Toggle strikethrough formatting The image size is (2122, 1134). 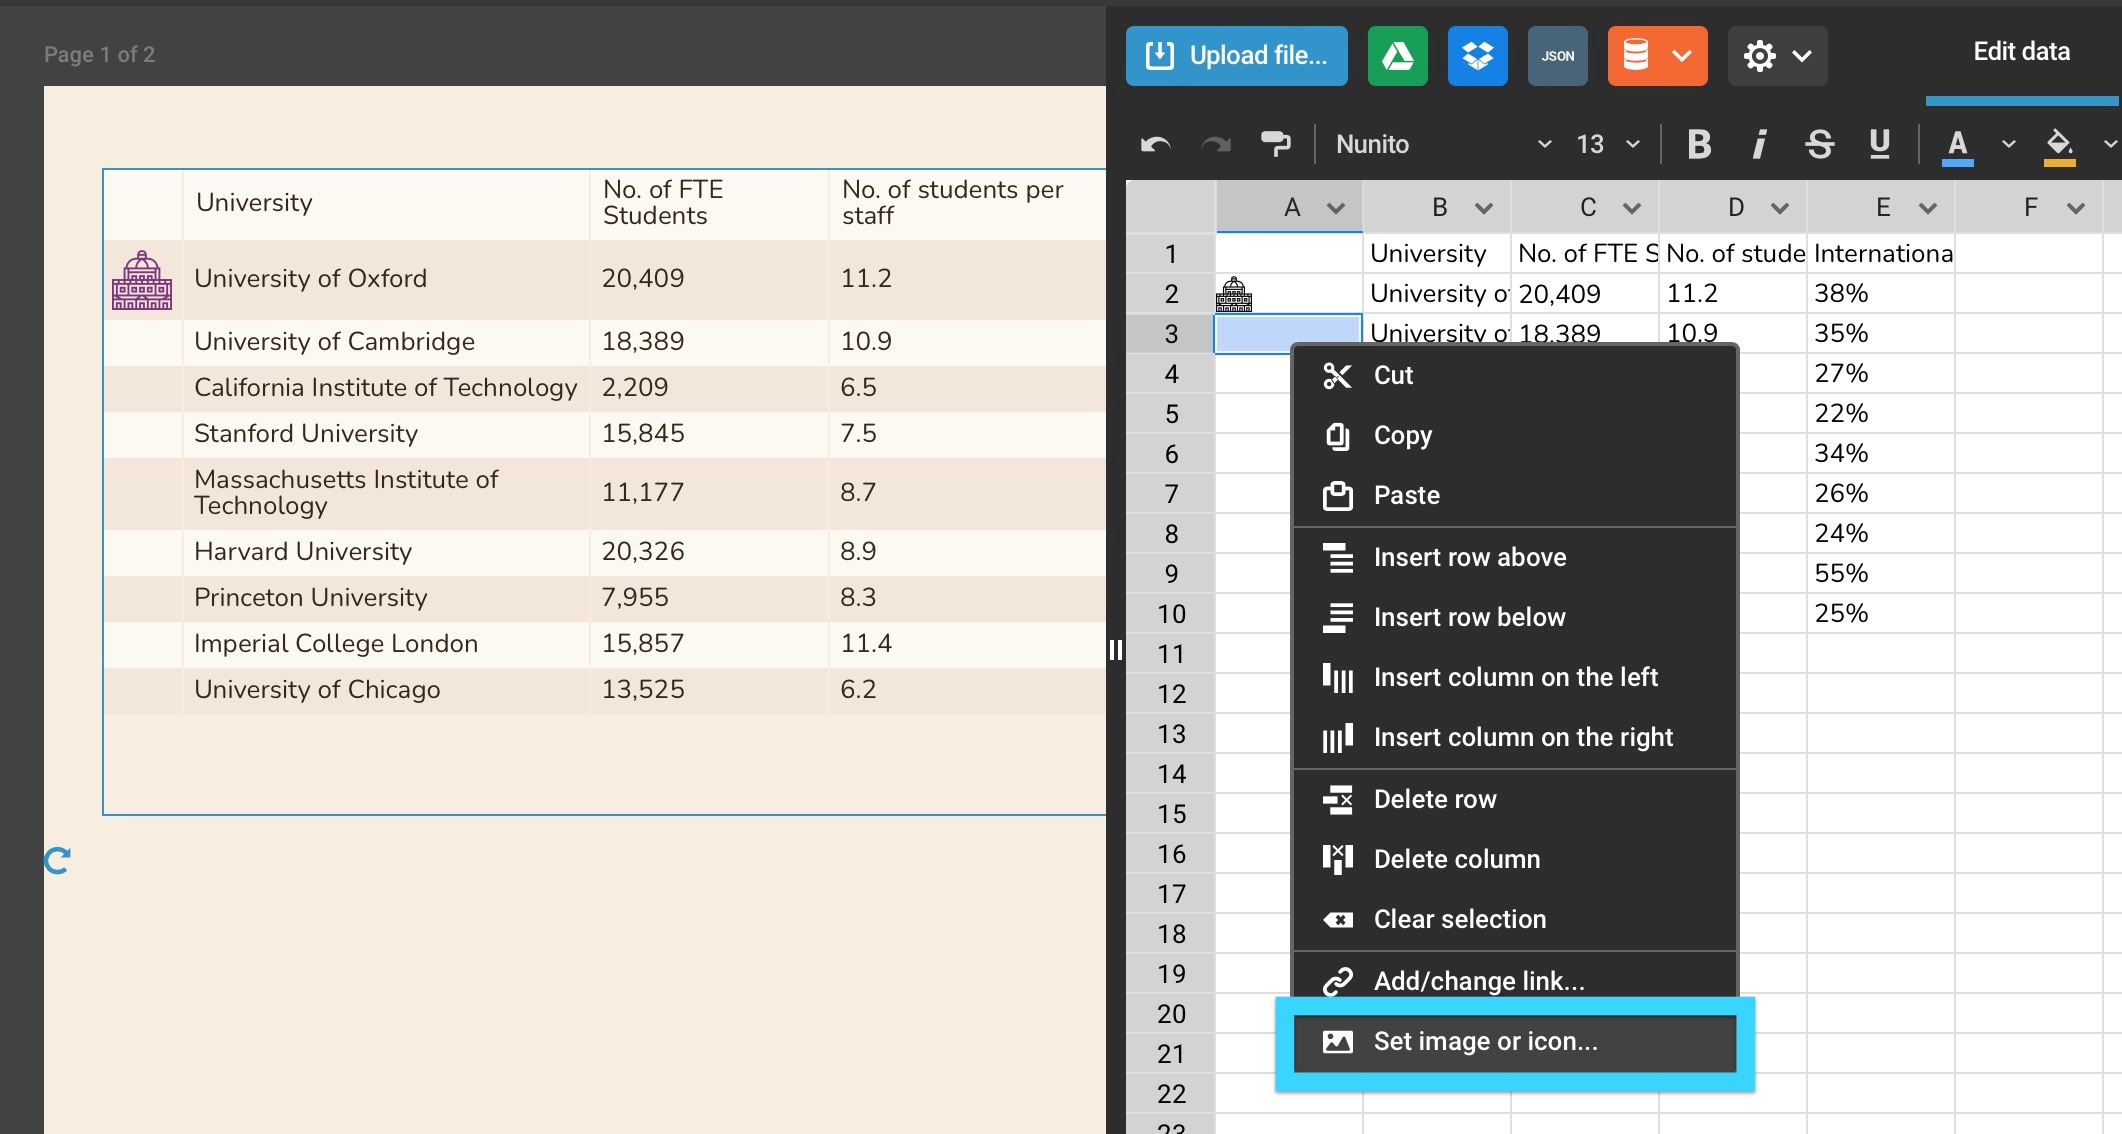tap(1819, 145)
